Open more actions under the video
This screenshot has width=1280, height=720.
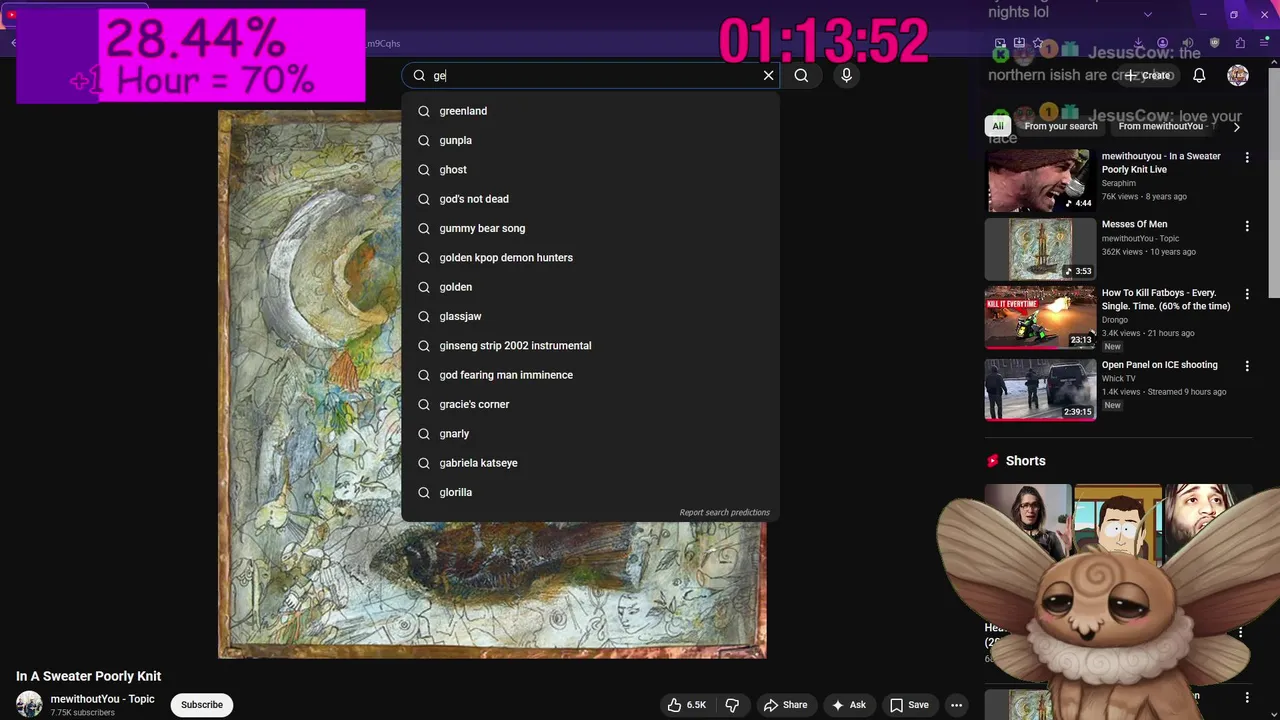pos(956,705)
